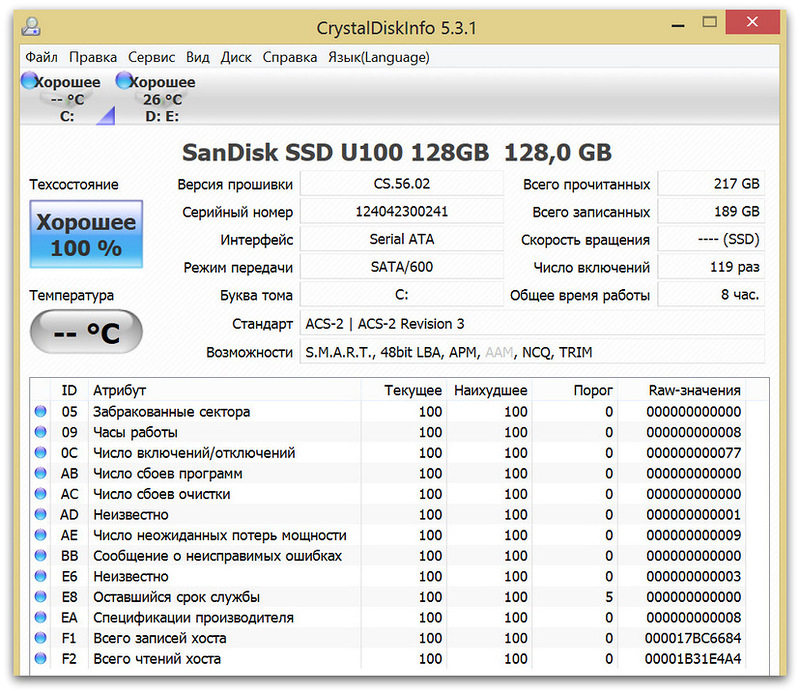
Task: Click the transfer mode field SATA/600
Action: coord(402,267)
